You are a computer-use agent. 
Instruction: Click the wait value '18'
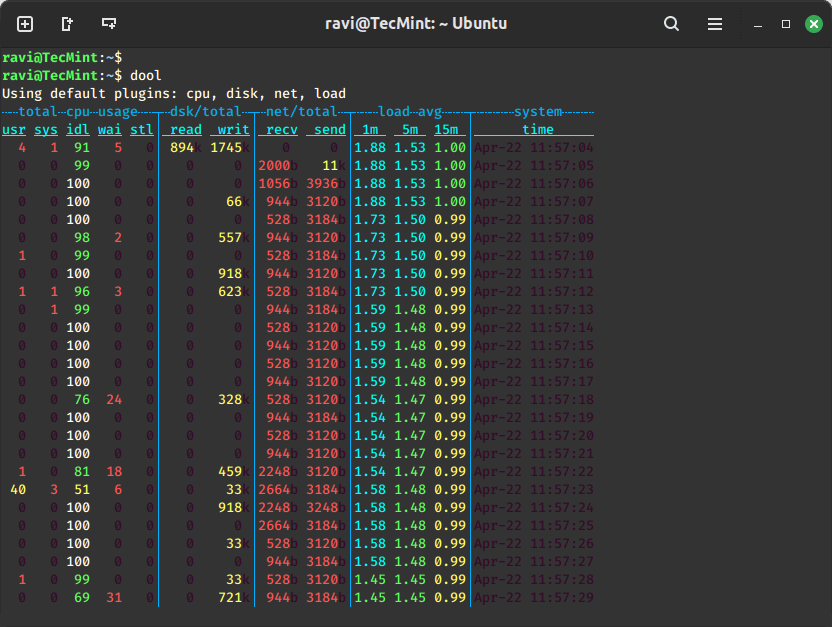[x=114, y=472]
